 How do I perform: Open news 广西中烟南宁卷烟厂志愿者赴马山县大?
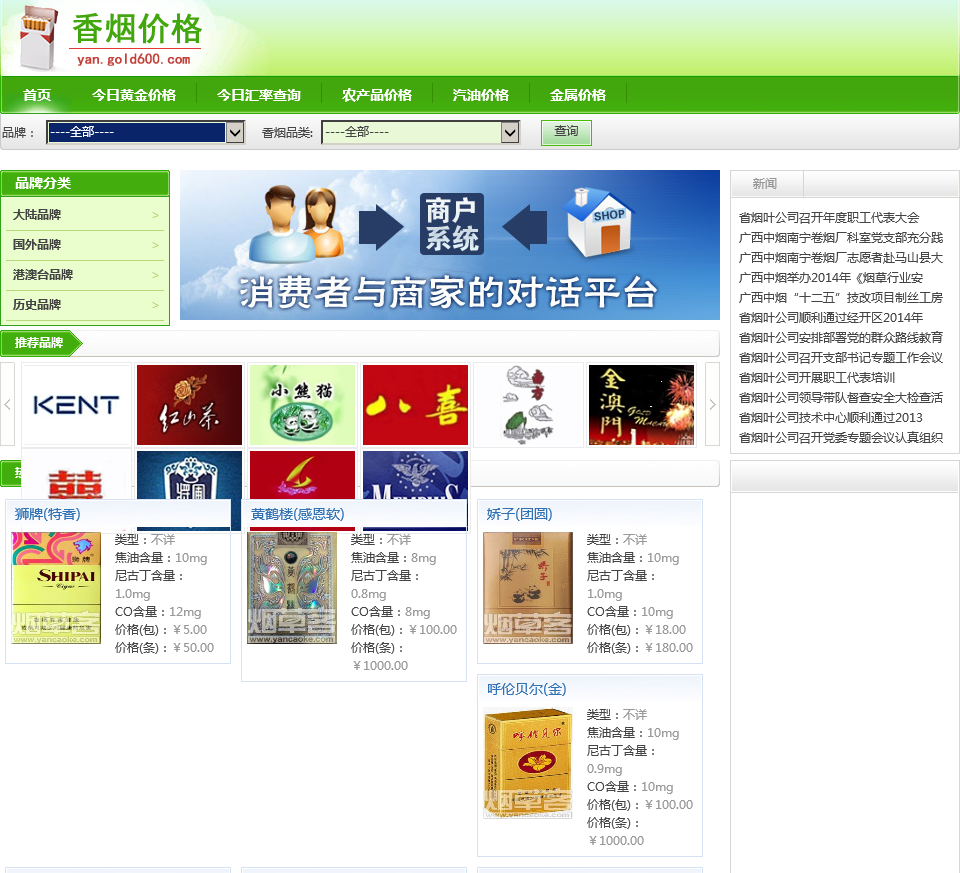(x=841, y=258)
